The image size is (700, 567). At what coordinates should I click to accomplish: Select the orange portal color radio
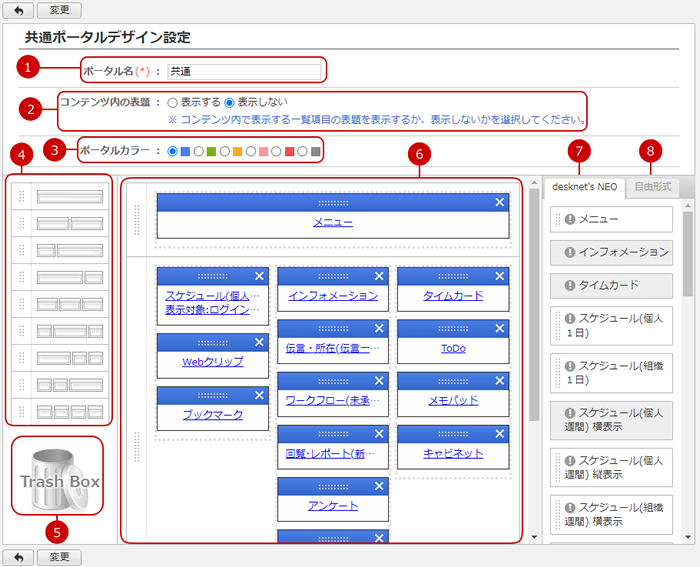(225, 151)
